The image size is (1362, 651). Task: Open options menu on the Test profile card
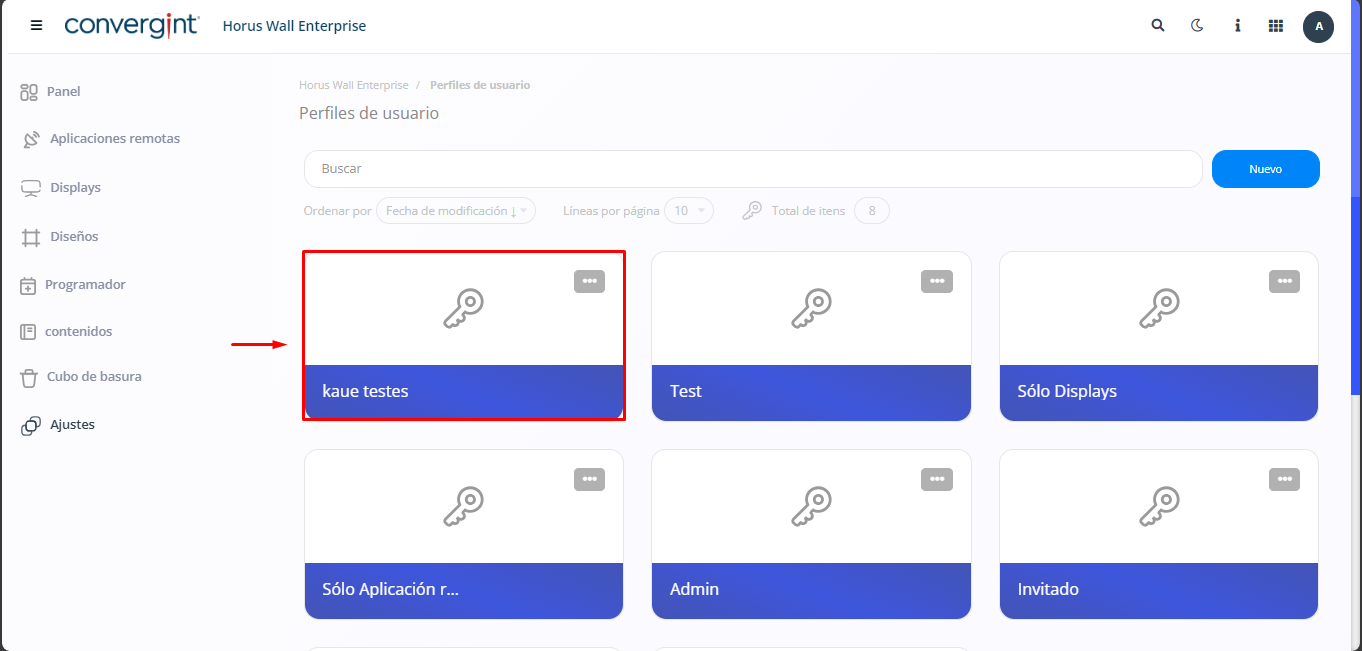click(937, 281)
